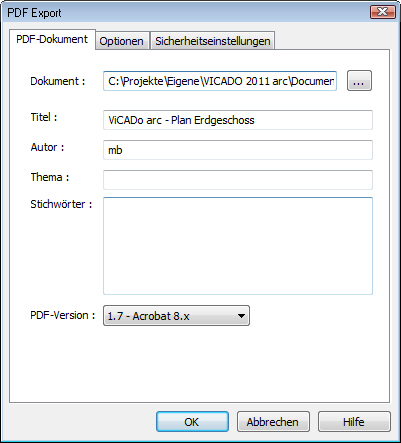Place cursor in the empty Thema field

(238, 180)
